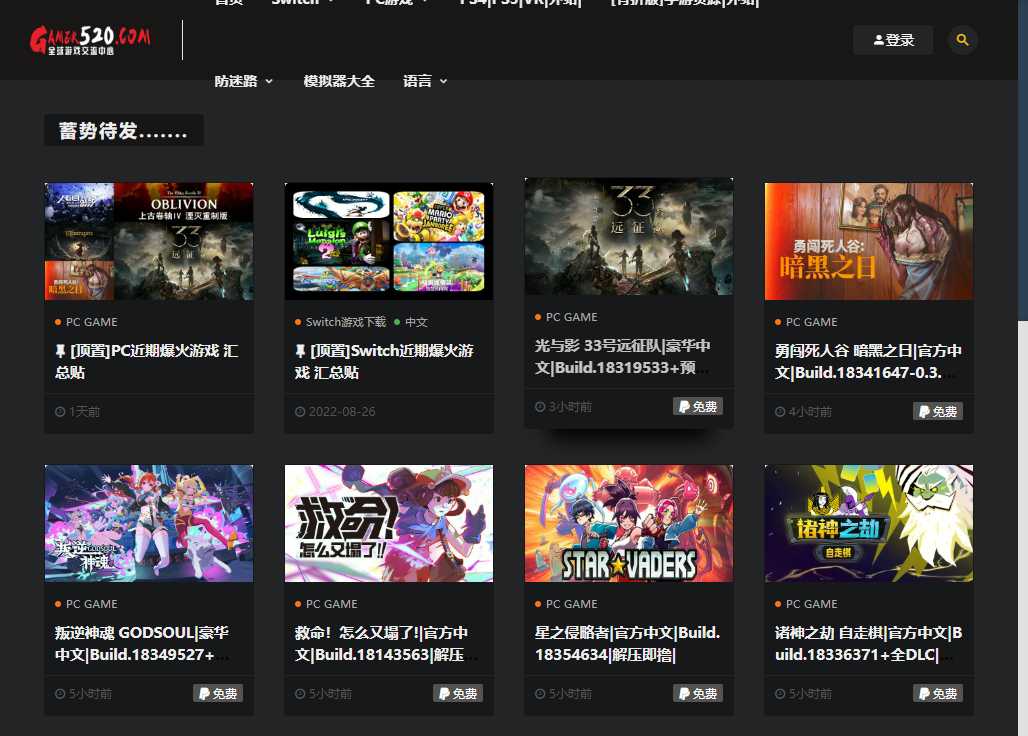Open the search magnifier icon
The image size is (1028, 736).
[962, 40]
